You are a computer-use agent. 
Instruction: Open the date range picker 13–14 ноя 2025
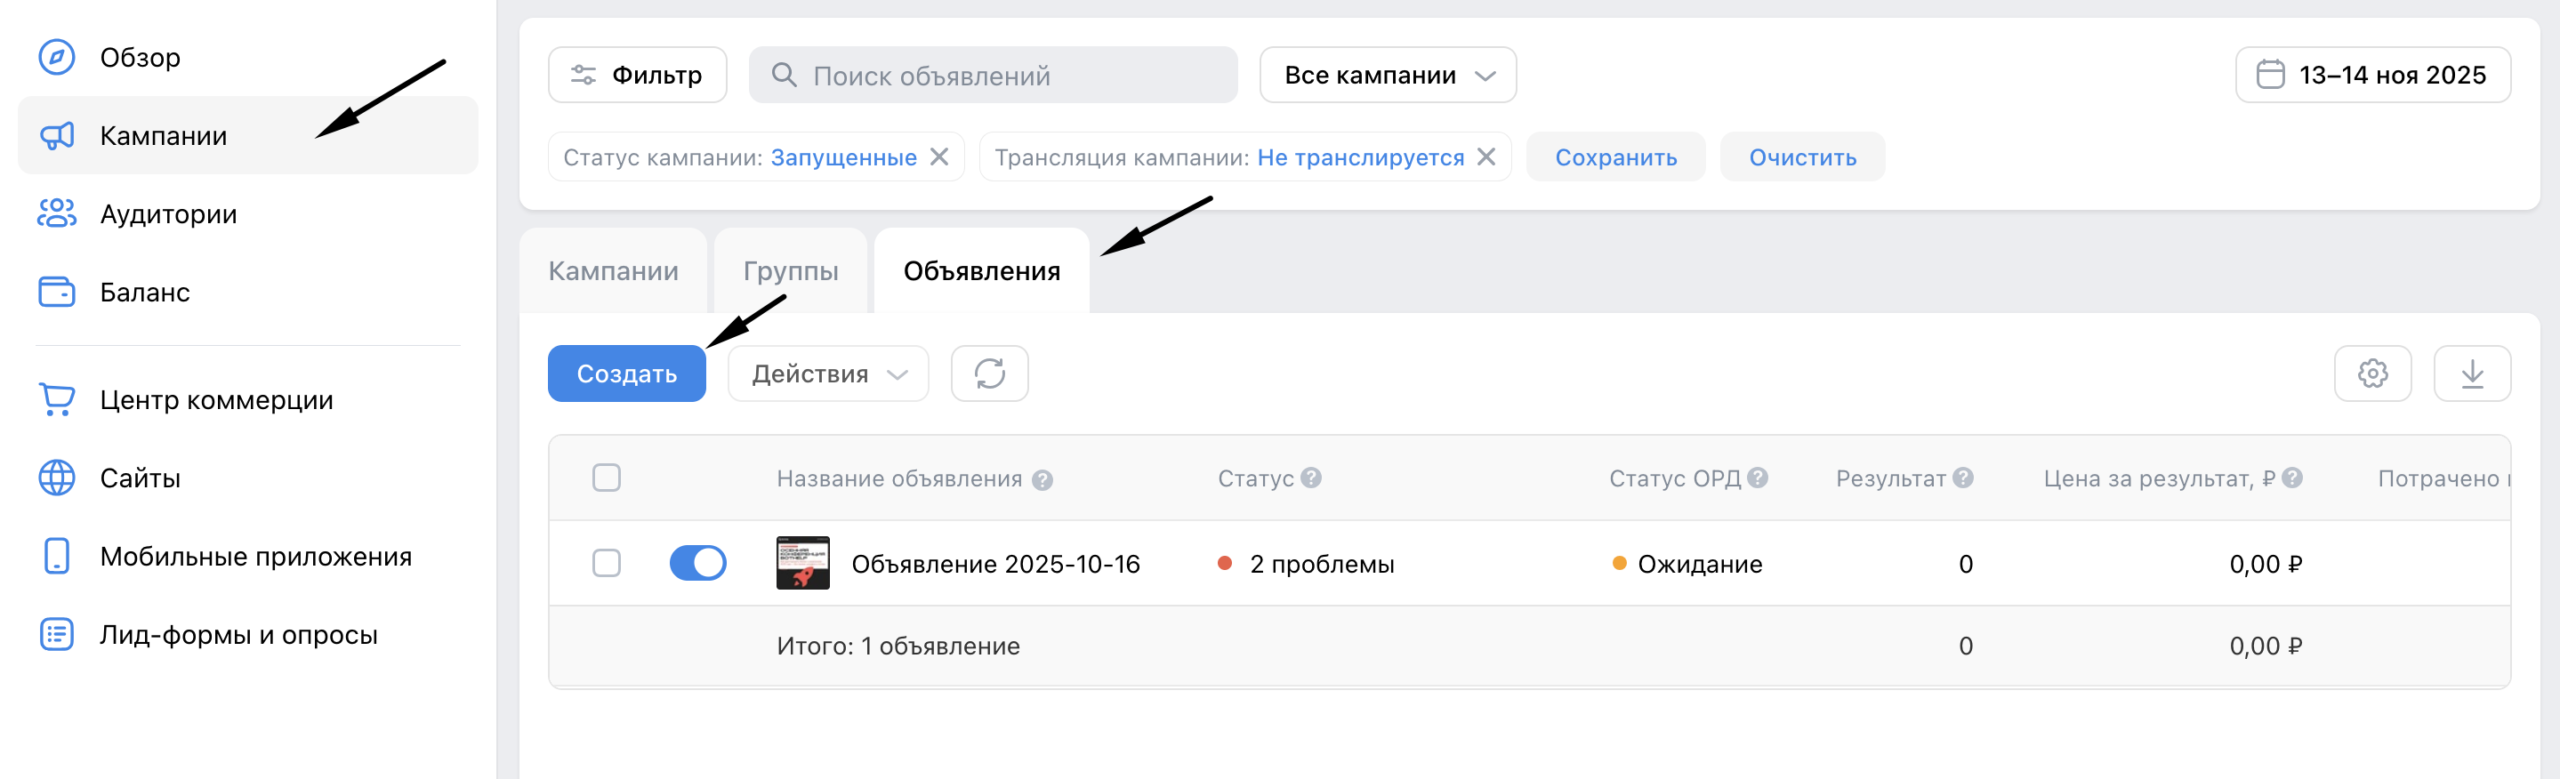2372,75
